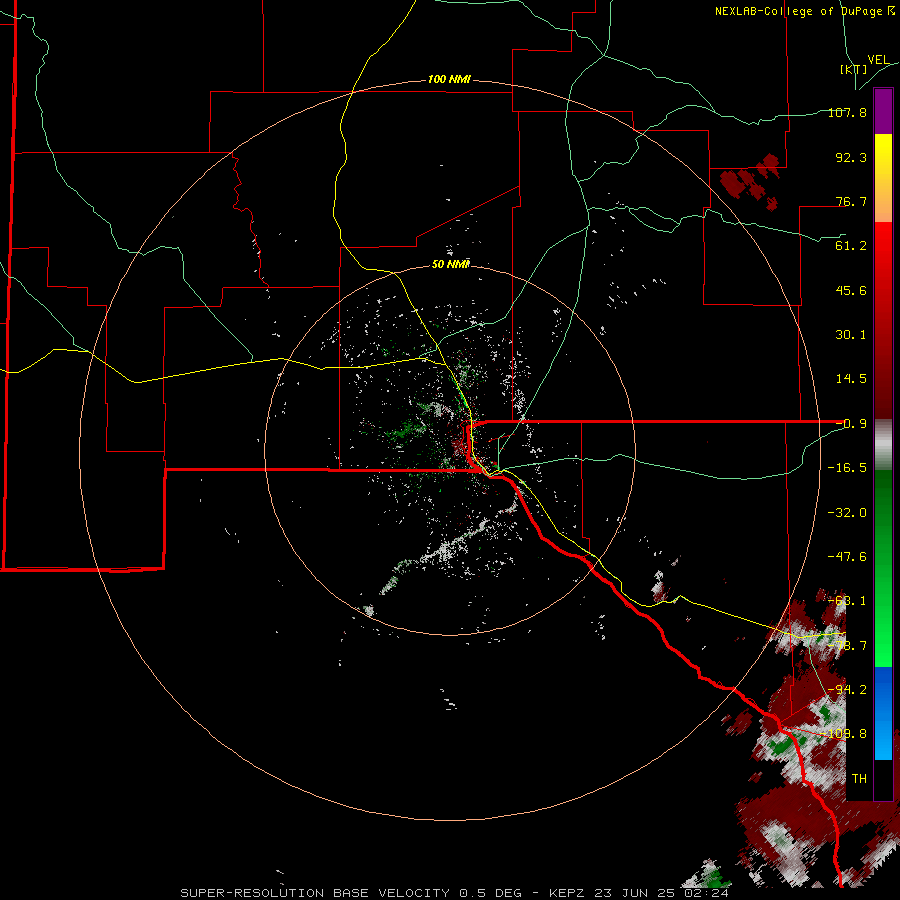Click the -32.0 scale value
This screenshot has height=900, width=900.
pos(847,513)
